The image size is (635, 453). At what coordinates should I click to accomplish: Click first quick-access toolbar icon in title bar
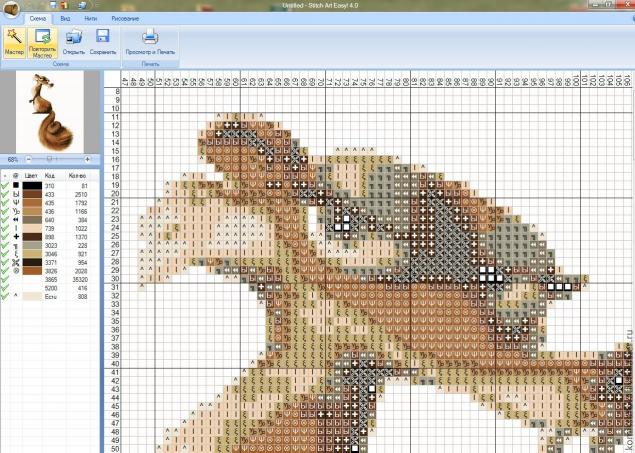[53, 5]
